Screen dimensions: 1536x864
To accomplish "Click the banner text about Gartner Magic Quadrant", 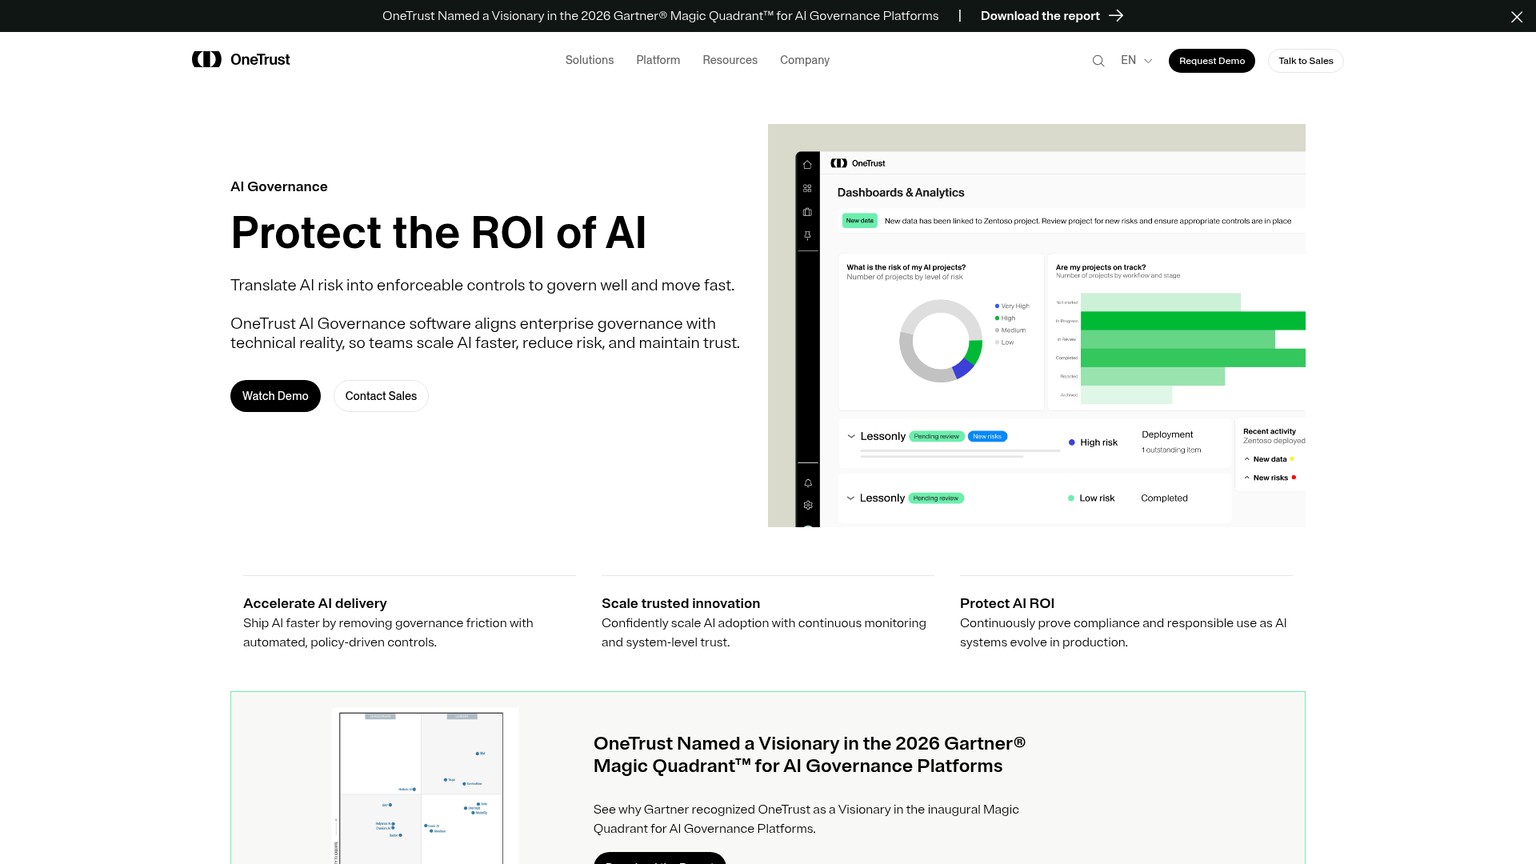I will [660, 16].
